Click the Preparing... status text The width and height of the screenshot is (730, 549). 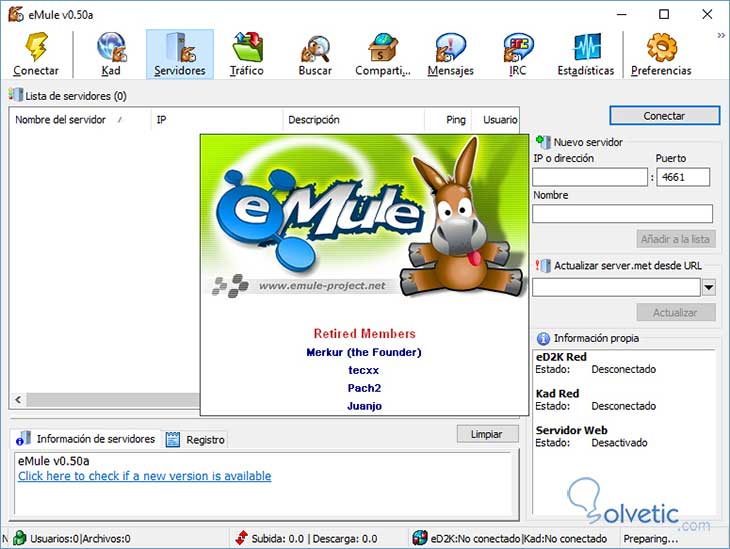pyautogui.click(x=650, y=538)
